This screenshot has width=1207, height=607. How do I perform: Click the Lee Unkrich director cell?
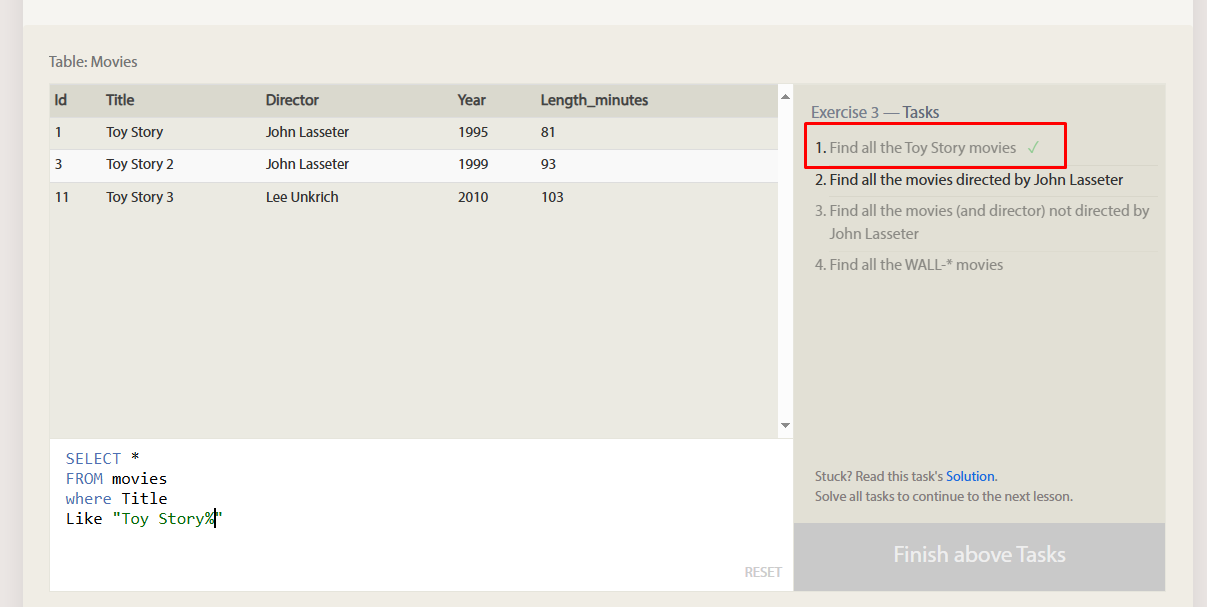302,197
